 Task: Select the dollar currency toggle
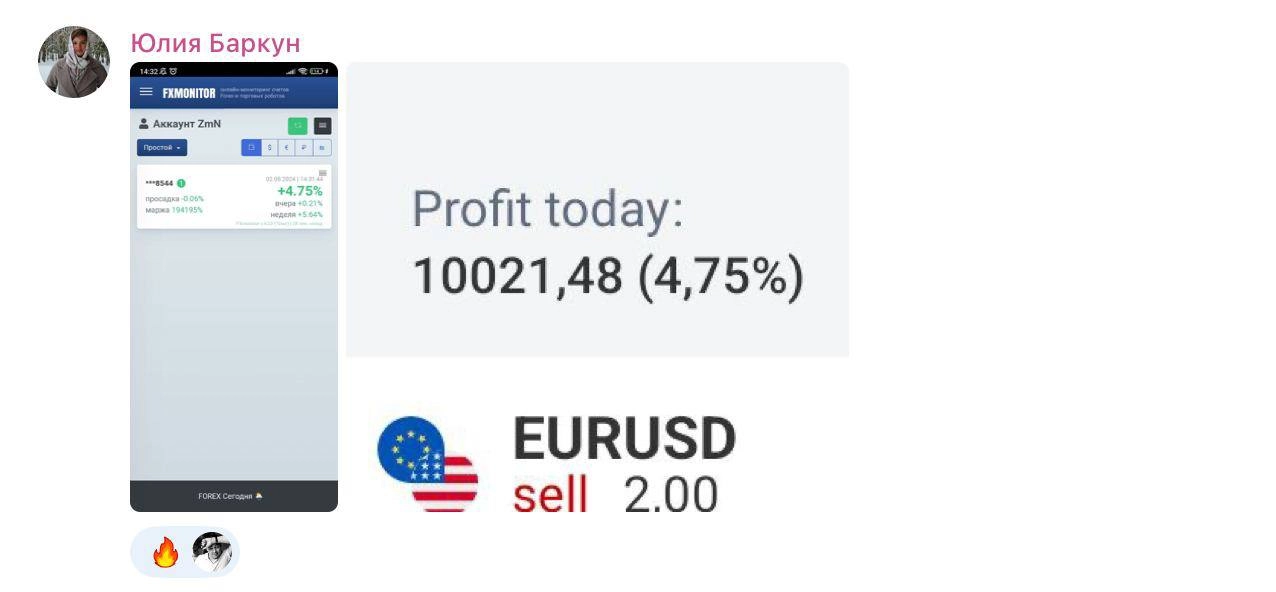269,148
